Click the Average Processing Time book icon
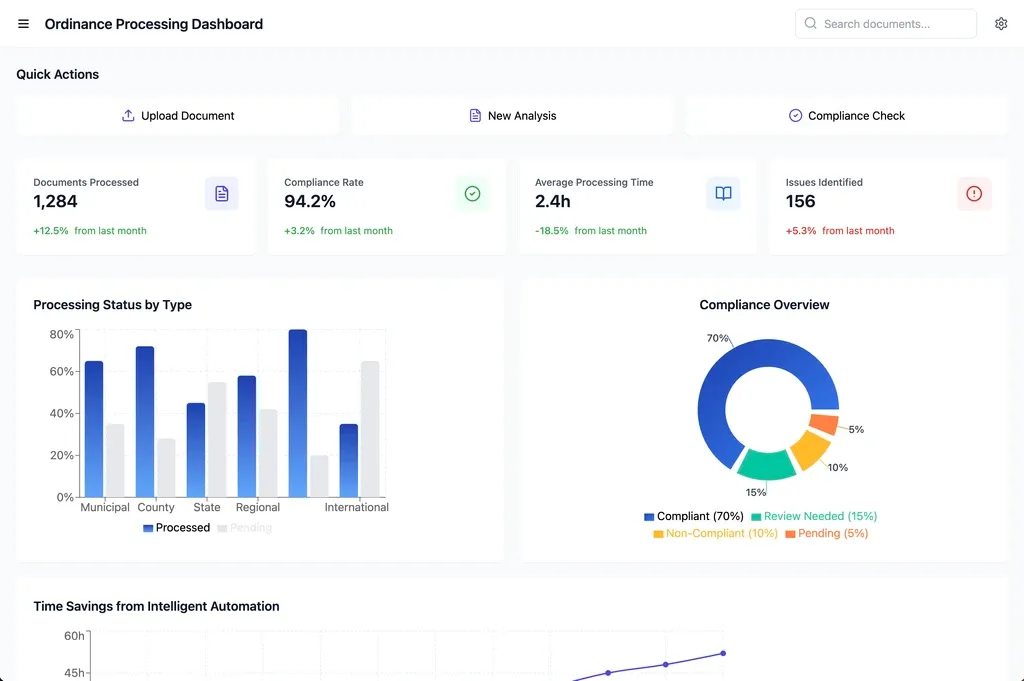This screenshot has width=1024, height=681. [723, 194]
